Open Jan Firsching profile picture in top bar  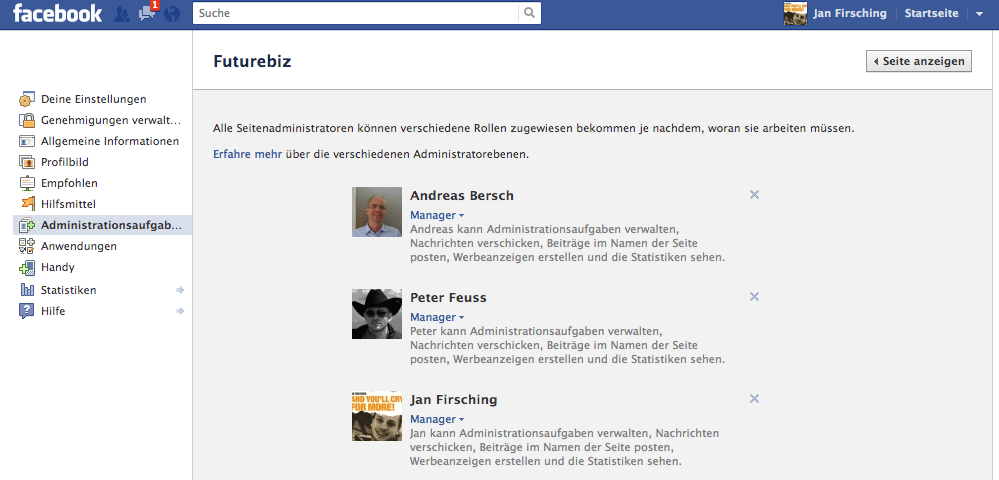click(796, 13)
